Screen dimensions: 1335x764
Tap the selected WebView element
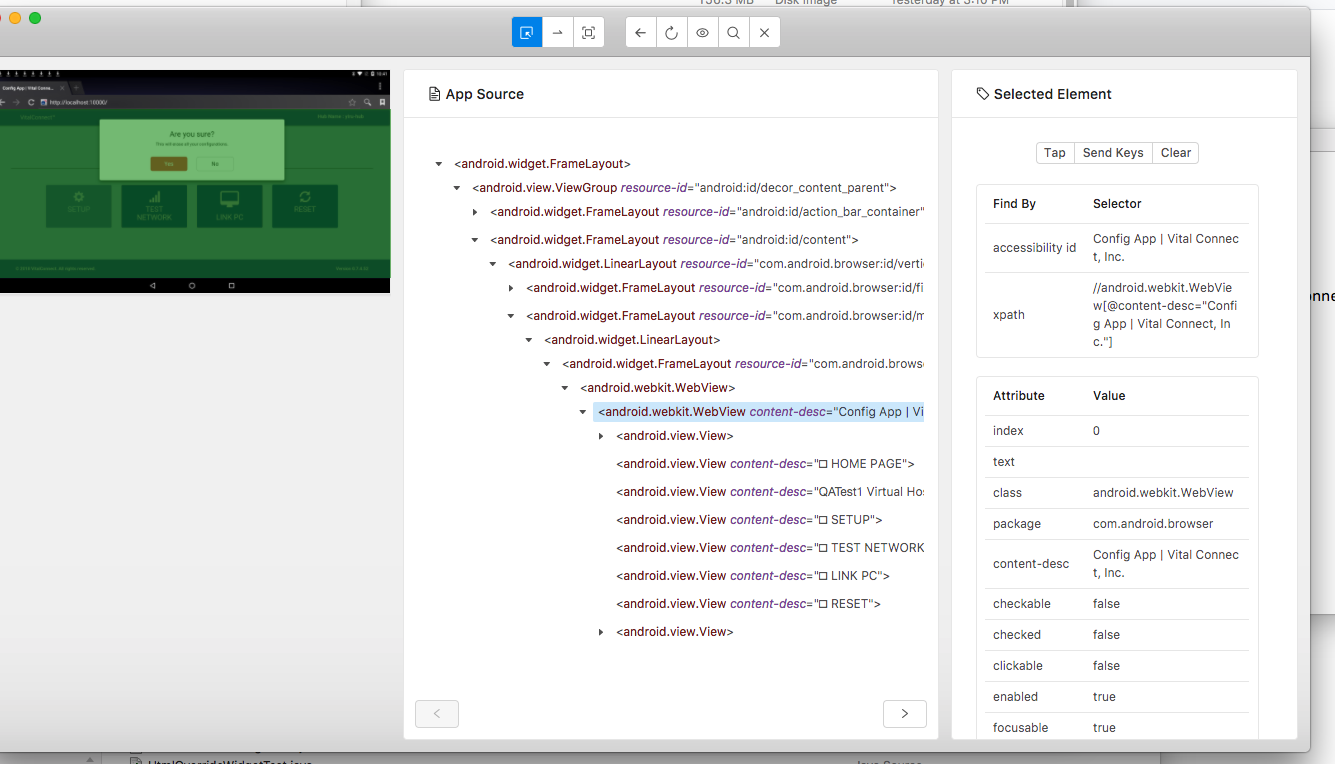[1054, 152]
